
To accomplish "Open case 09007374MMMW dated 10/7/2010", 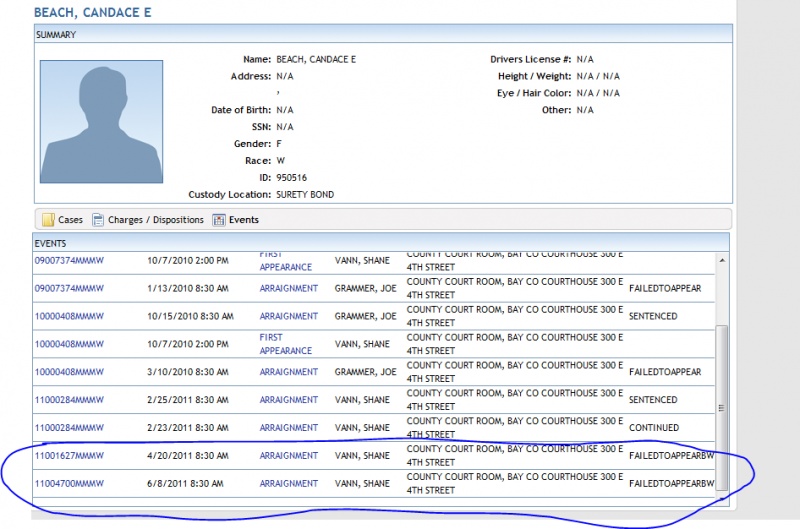I will 69,260.
